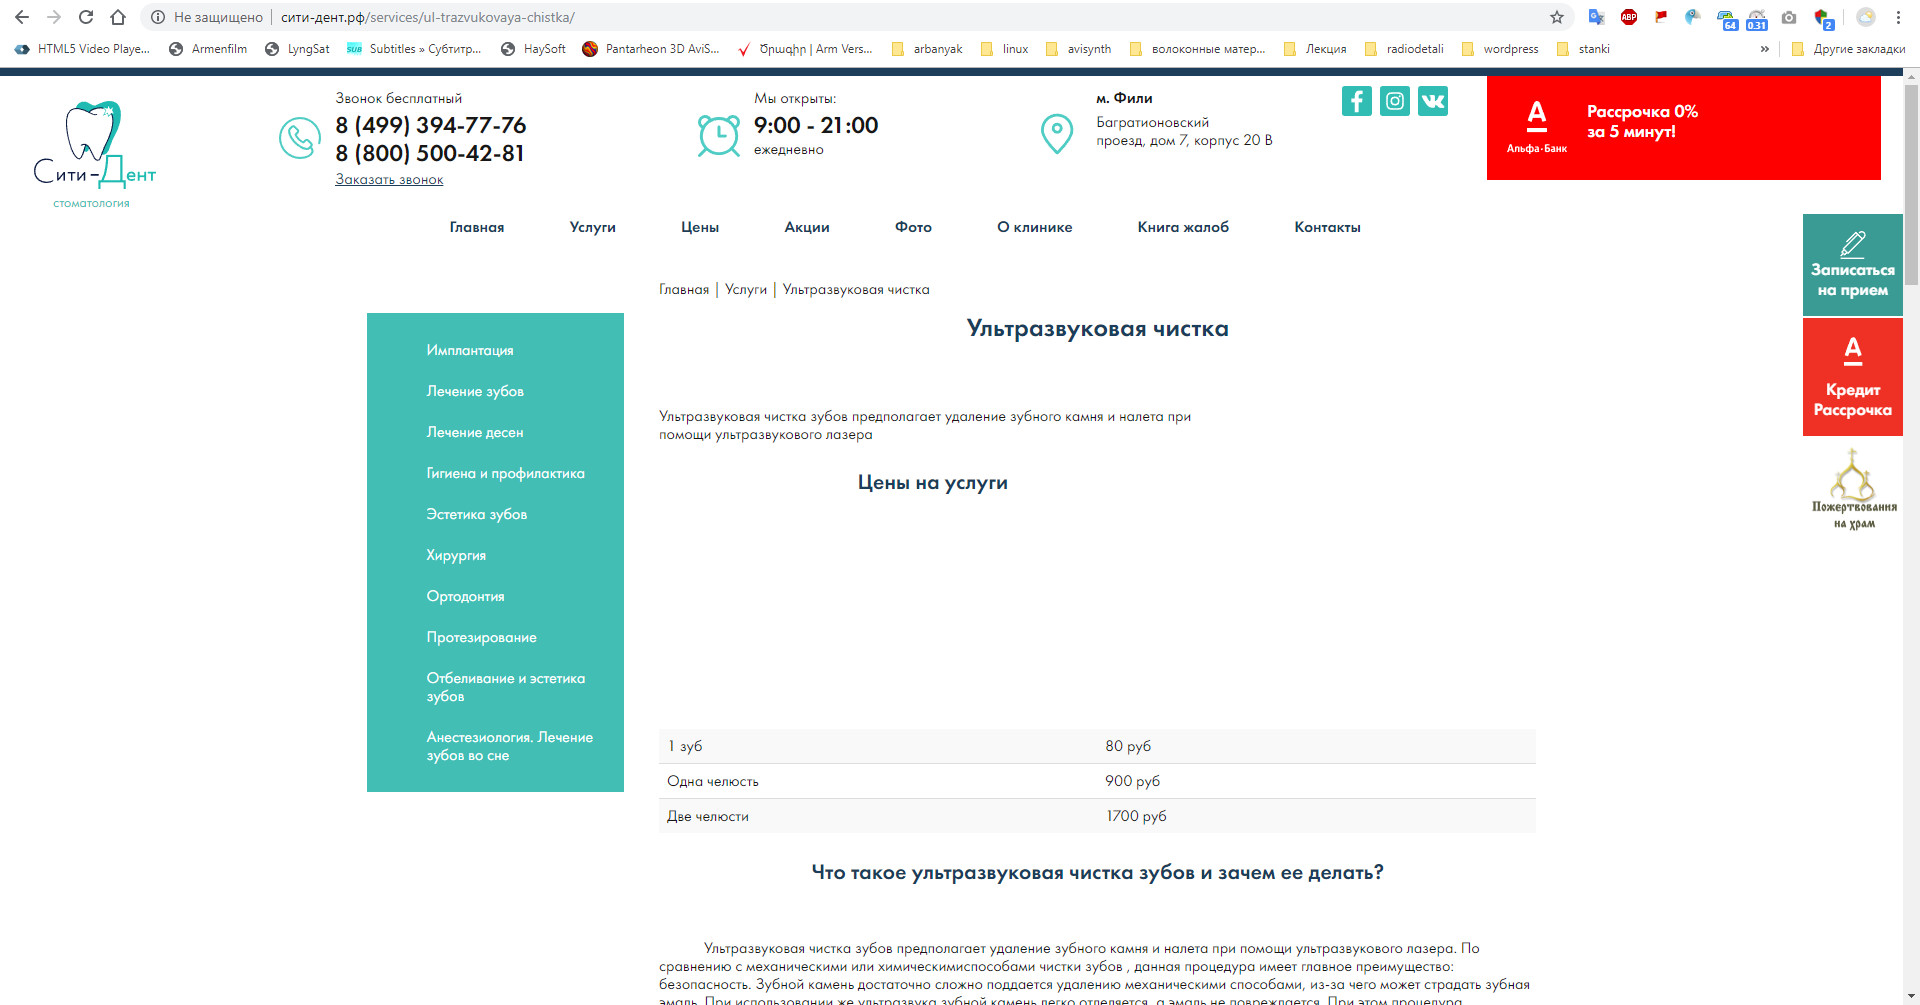Open Другие закладки bookmarks folder
This screenshot has height=1005, width=1920.
pos(1849,49)
